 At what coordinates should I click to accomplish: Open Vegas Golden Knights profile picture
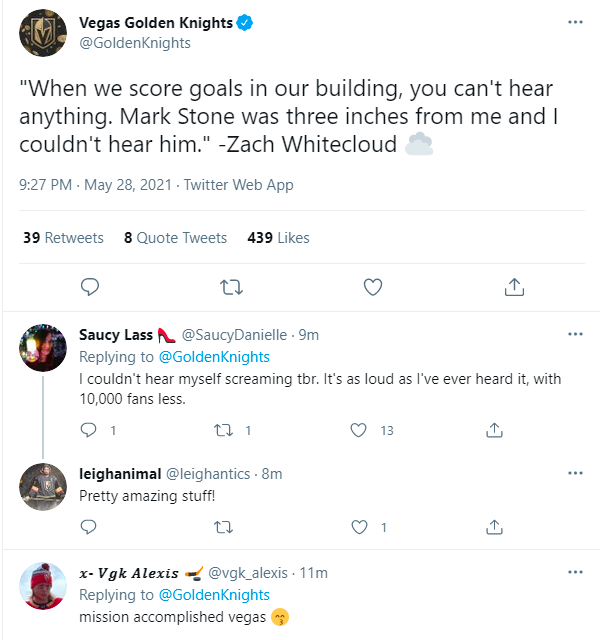43,34
